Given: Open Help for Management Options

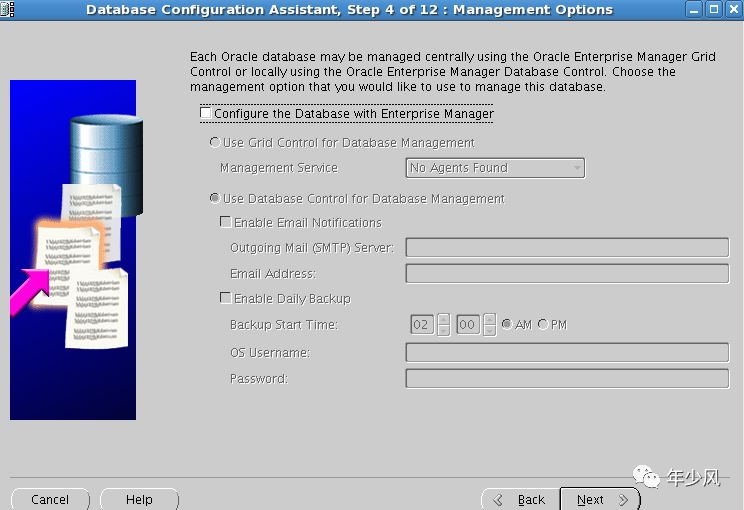Looking at the screenshot, I should tap(140, 500).
